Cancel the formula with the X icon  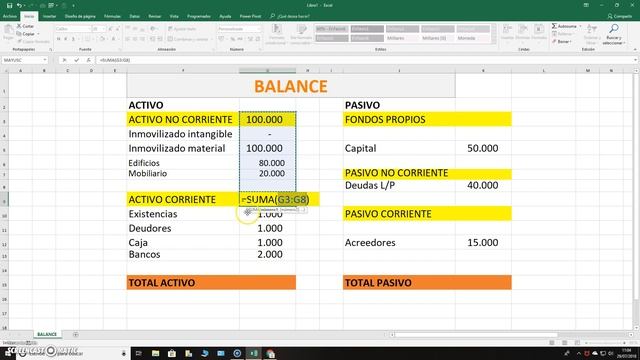pyautogui.click(x=64, y=60)
